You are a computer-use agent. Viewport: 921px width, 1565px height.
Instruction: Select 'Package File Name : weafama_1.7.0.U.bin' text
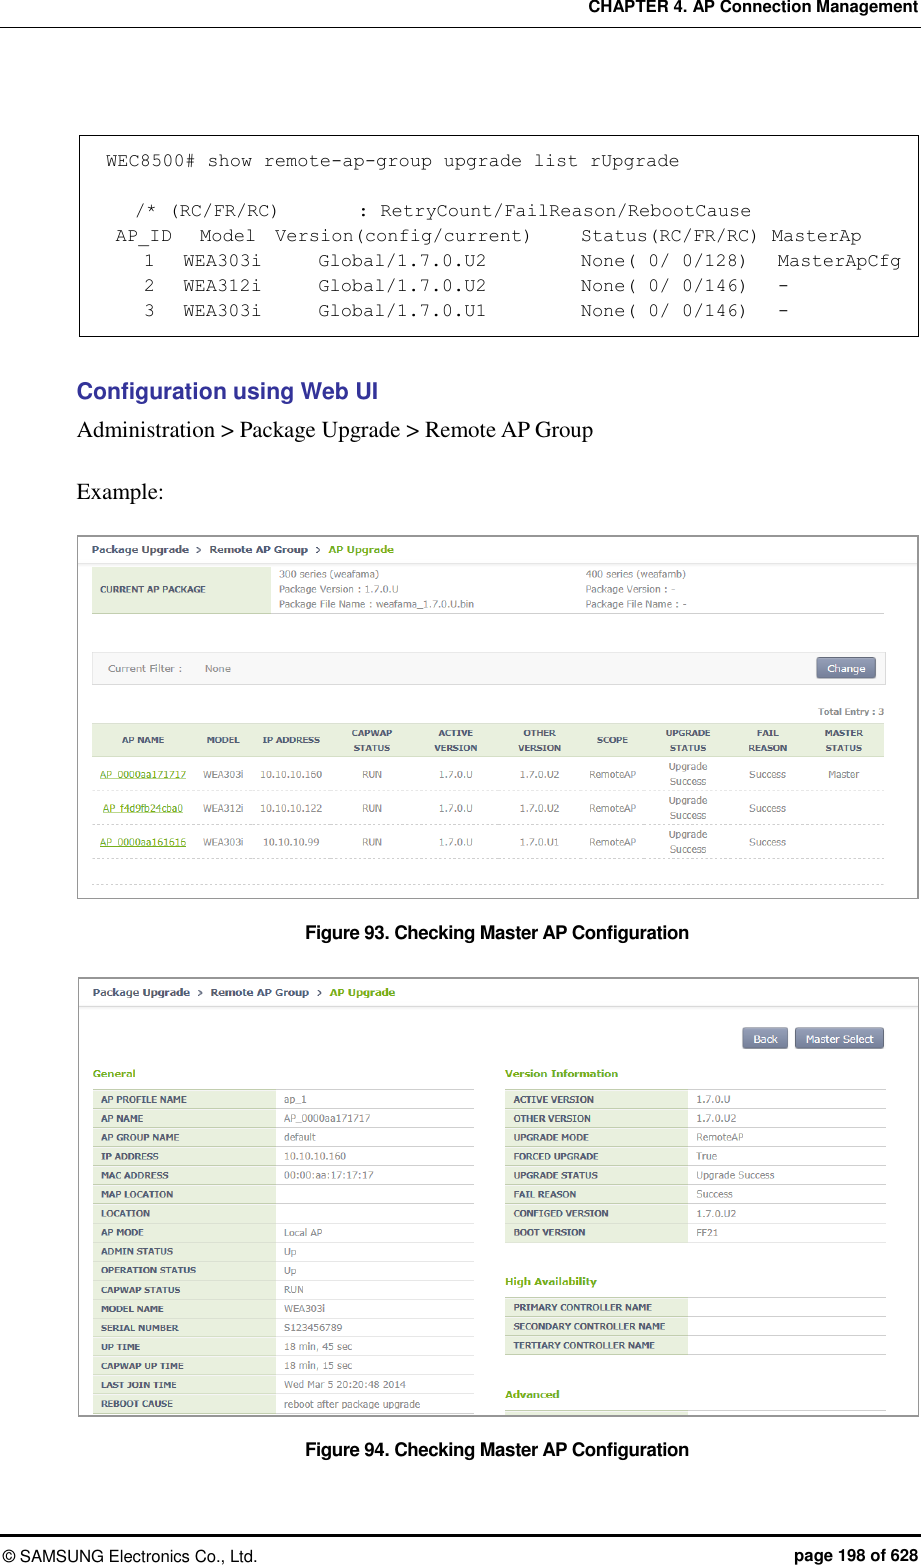coord(376,604)
